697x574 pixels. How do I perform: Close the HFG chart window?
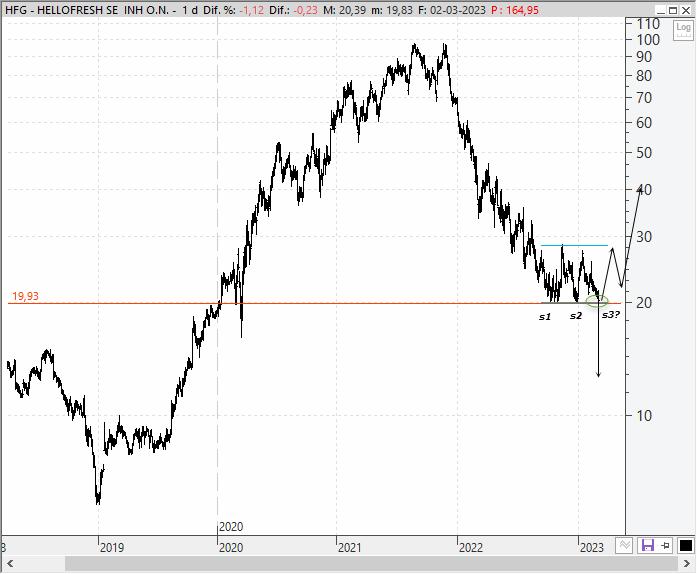[x=685, y=10]
